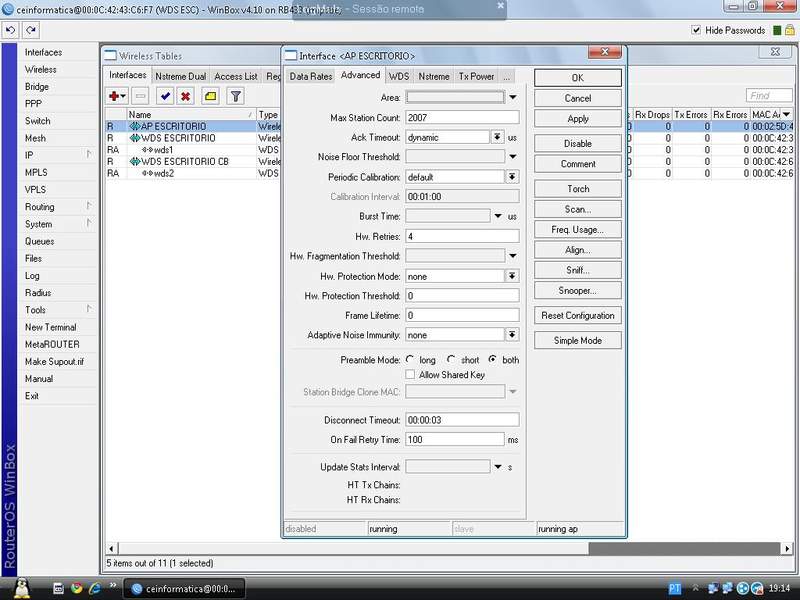Click the Max Station Count field
The image size is (800, 600).
[x=461, y=118]
